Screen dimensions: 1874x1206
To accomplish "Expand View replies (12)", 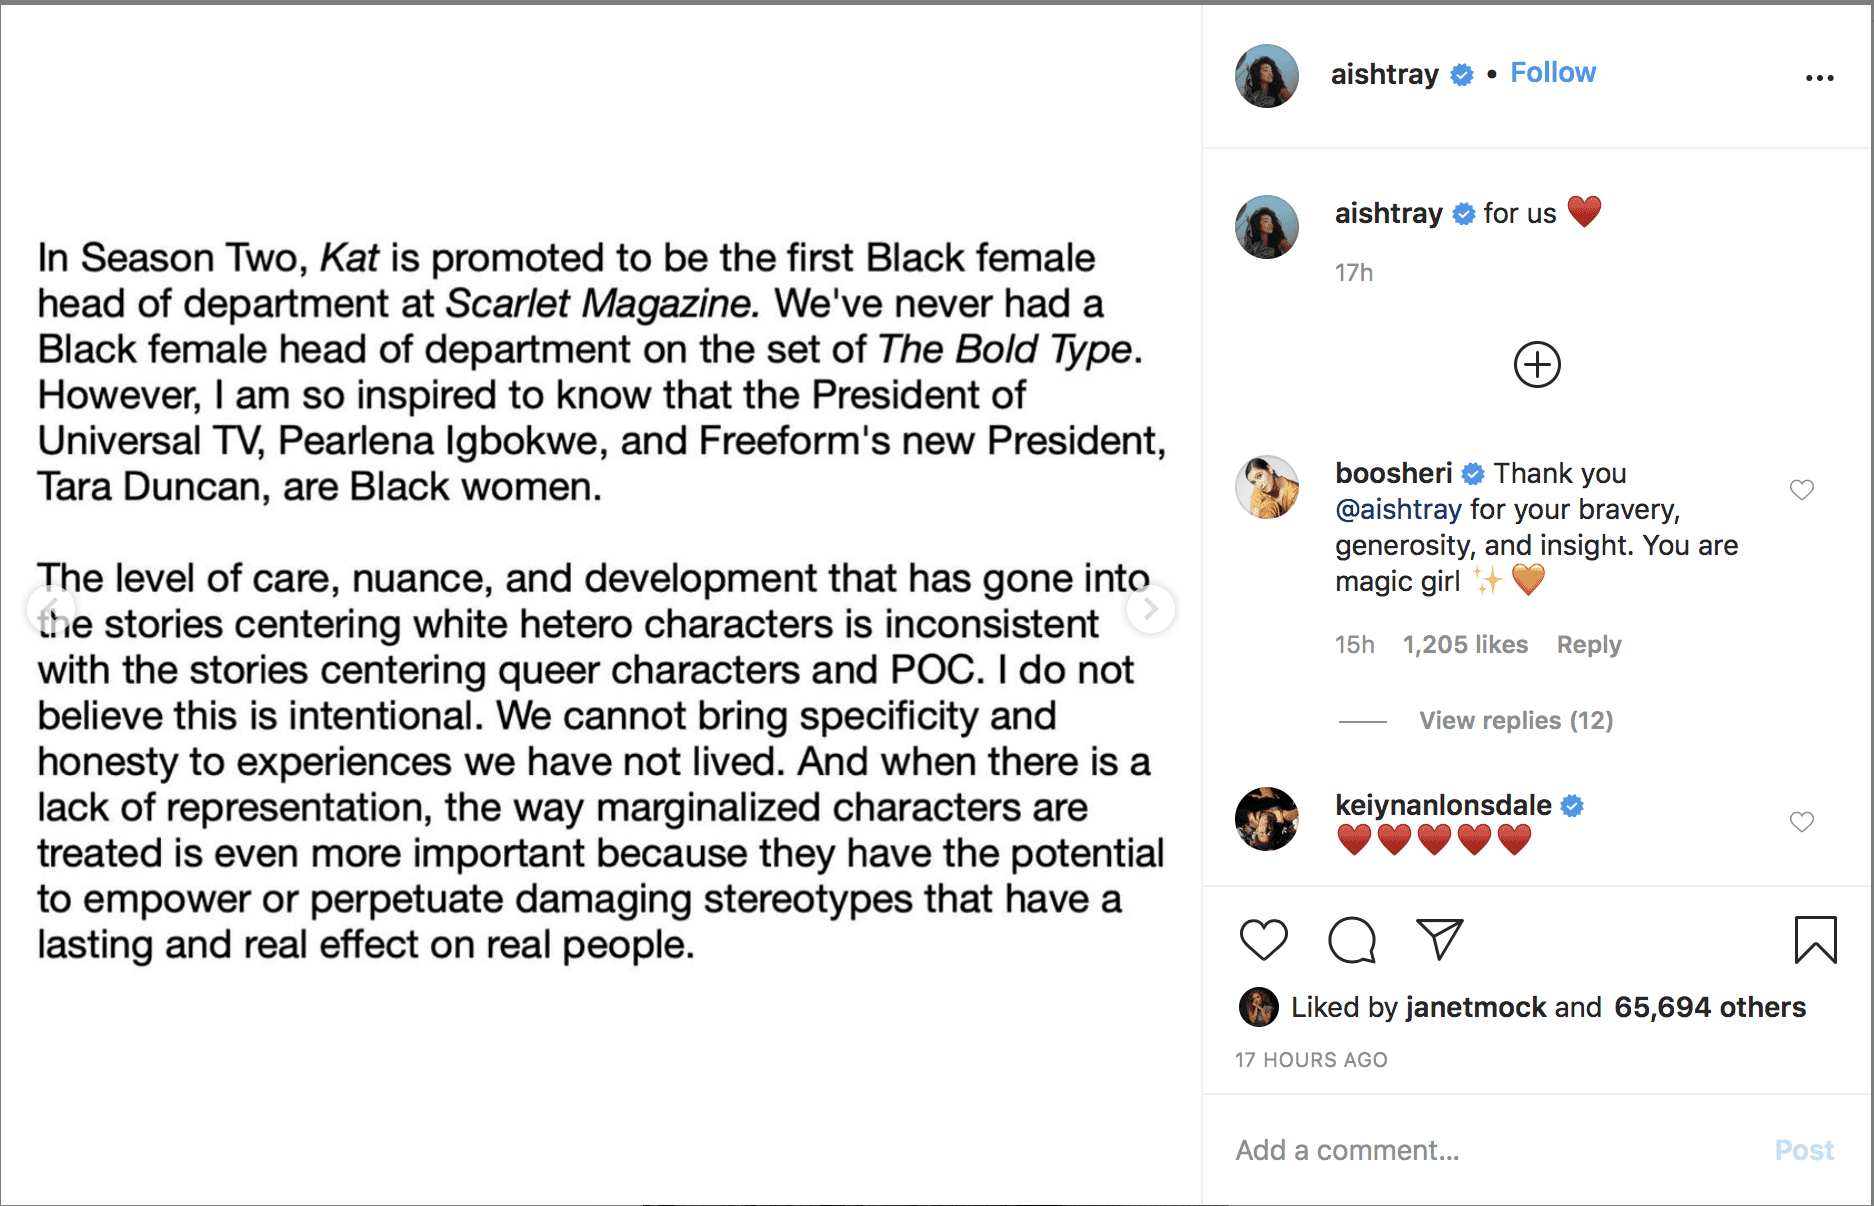I will tap(1516, 720).
